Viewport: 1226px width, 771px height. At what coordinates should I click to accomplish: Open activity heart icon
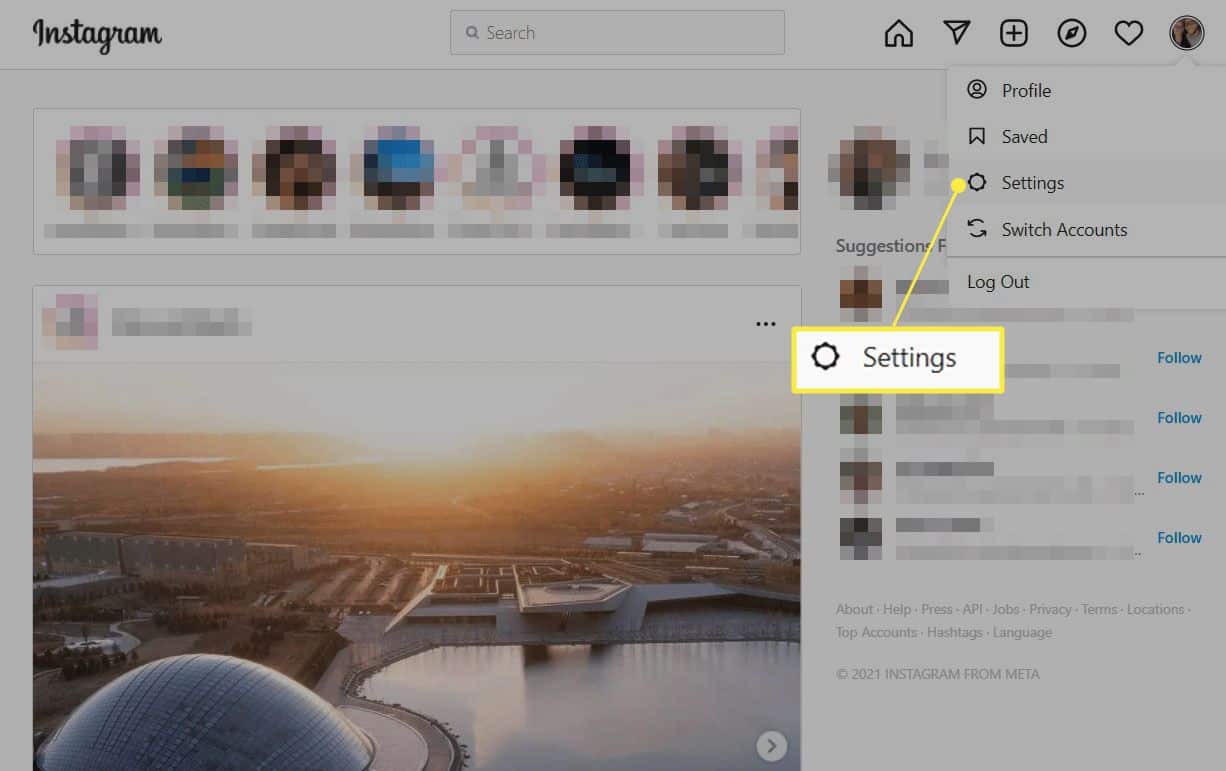point(1129,33)
